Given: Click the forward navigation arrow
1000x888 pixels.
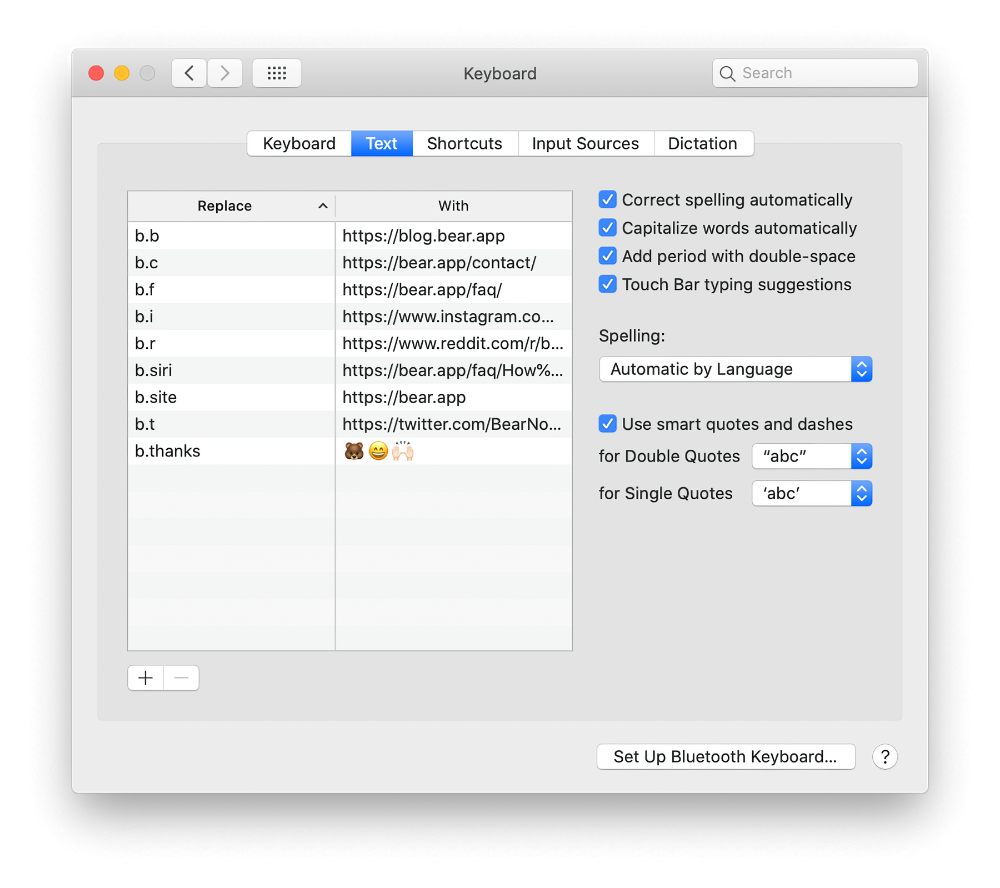Looking at the screenshot, I should 225,73.
